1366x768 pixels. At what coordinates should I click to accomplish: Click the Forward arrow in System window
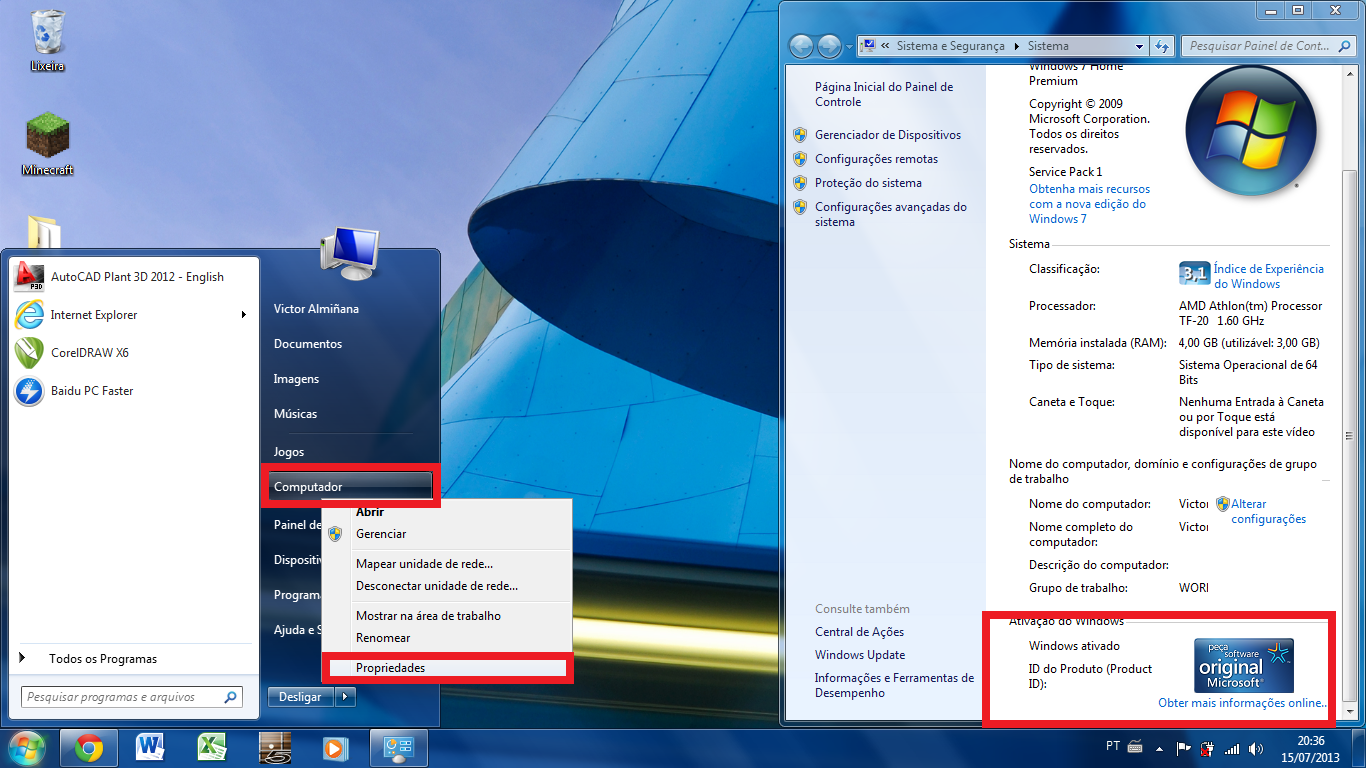tap(829, 46)
